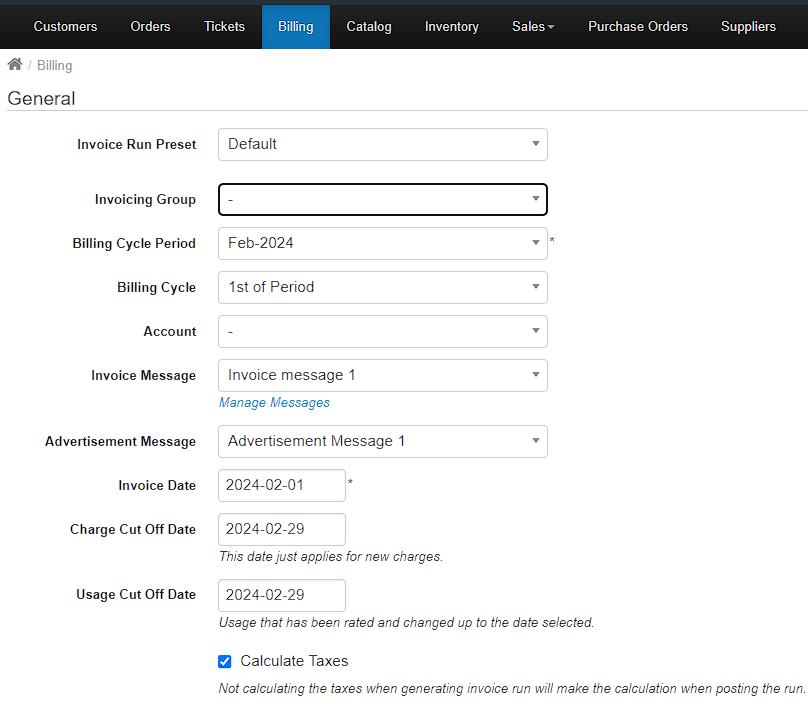Viewport: 808px width, 712px height.
Task: Open the Inventory menu tab
Action: coord(451,27)
